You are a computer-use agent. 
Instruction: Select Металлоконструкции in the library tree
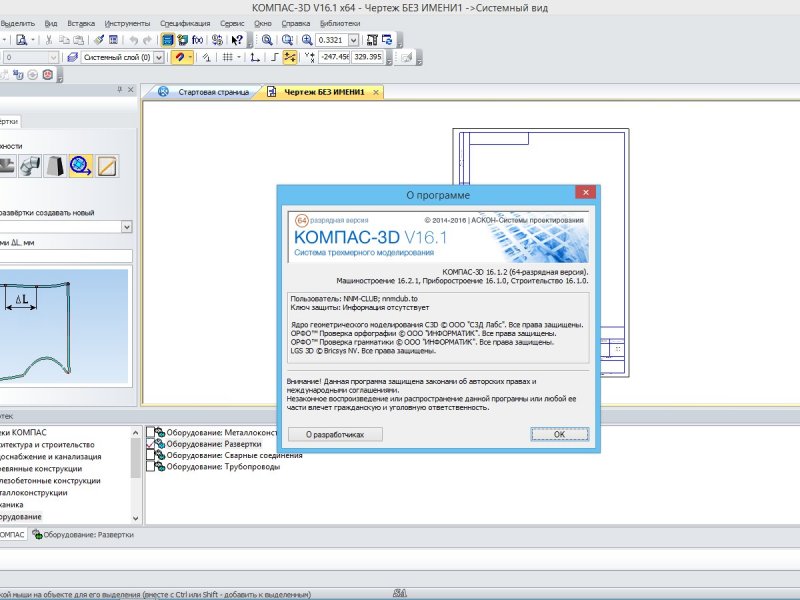pos(33,492)
